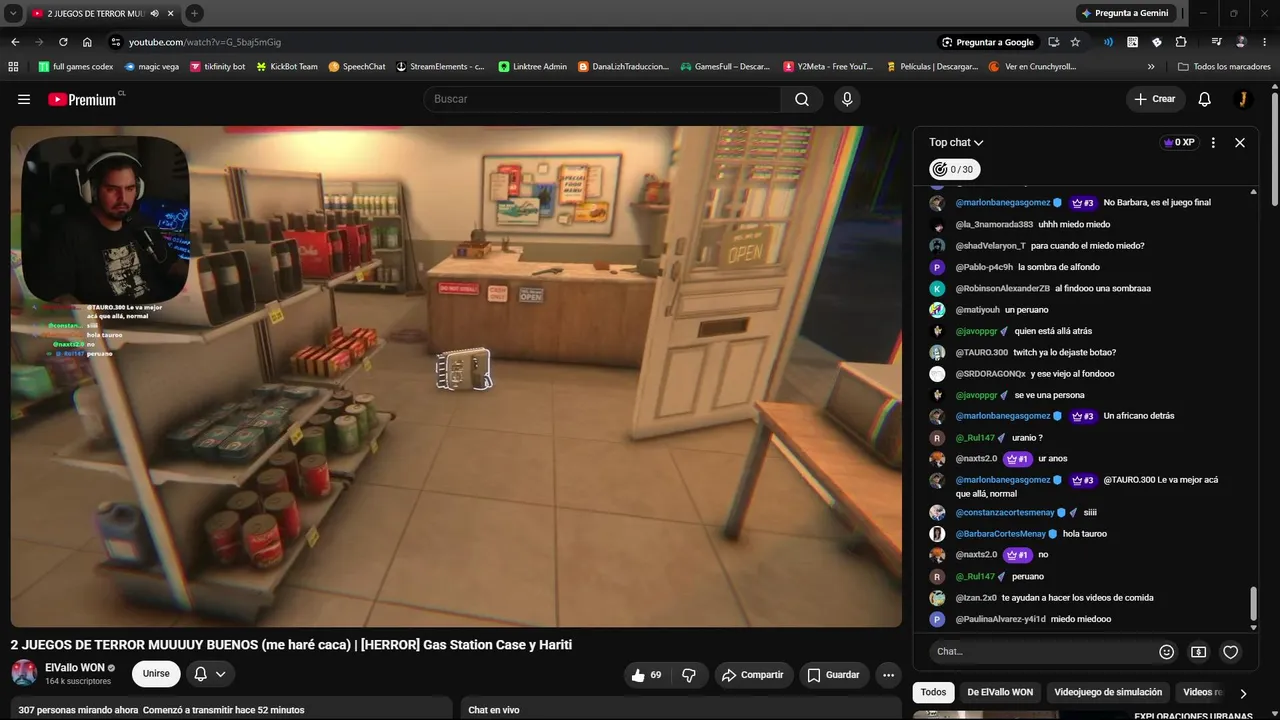Expand the notification bell options dropdown
1280x720 pixels.
pyautogui.click(x=220, y=674)
